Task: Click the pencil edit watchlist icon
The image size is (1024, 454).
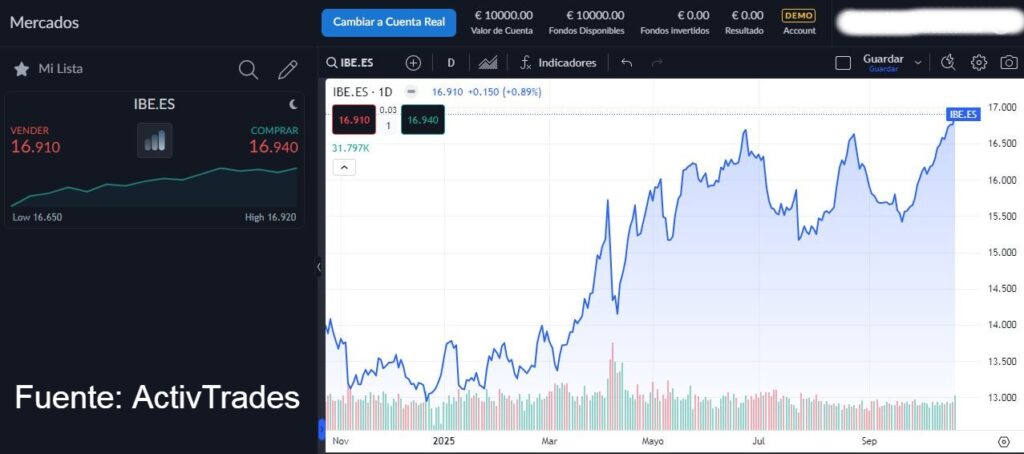Action: coord(288,69)
